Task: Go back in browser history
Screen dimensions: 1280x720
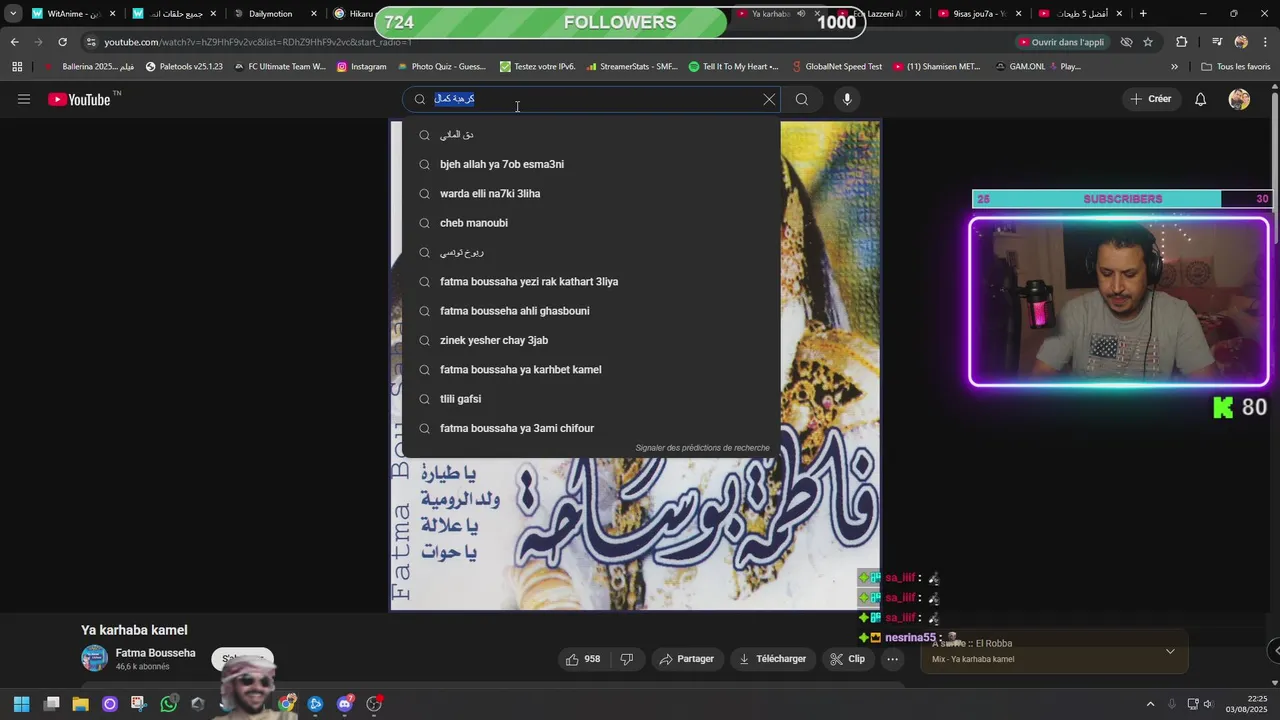Action: pos(14,42)
